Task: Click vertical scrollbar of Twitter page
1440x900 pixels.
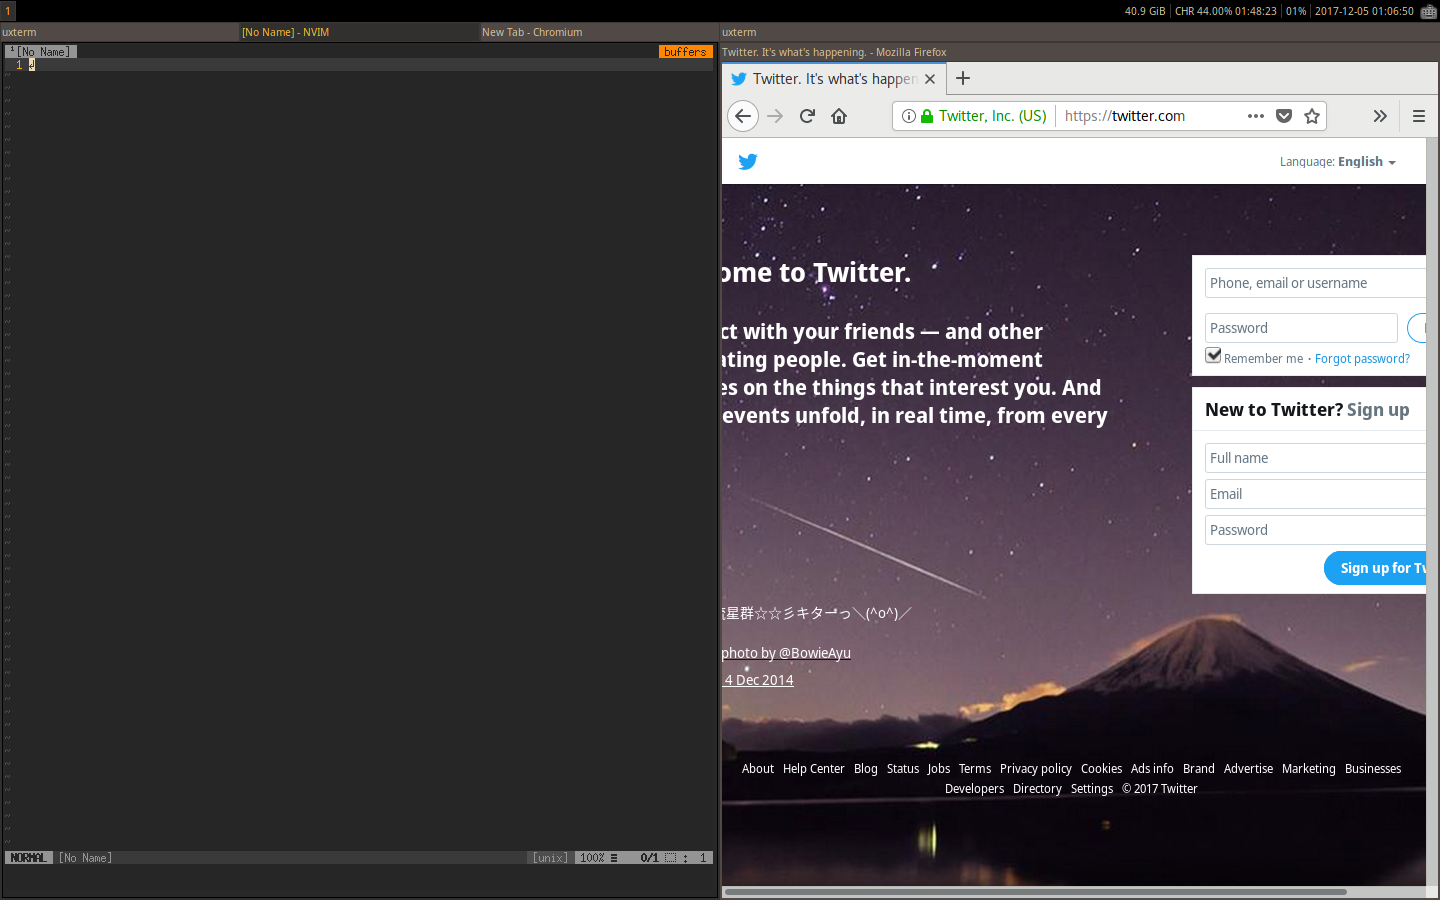Action: coord(1432,510)
